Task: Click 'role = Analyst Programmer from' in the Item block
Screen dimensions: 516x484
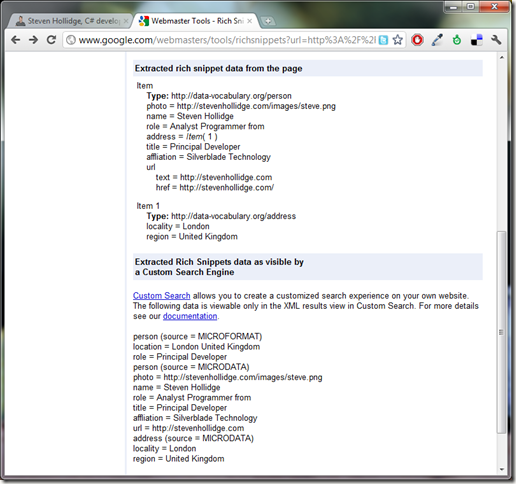Action: (205, 126)
